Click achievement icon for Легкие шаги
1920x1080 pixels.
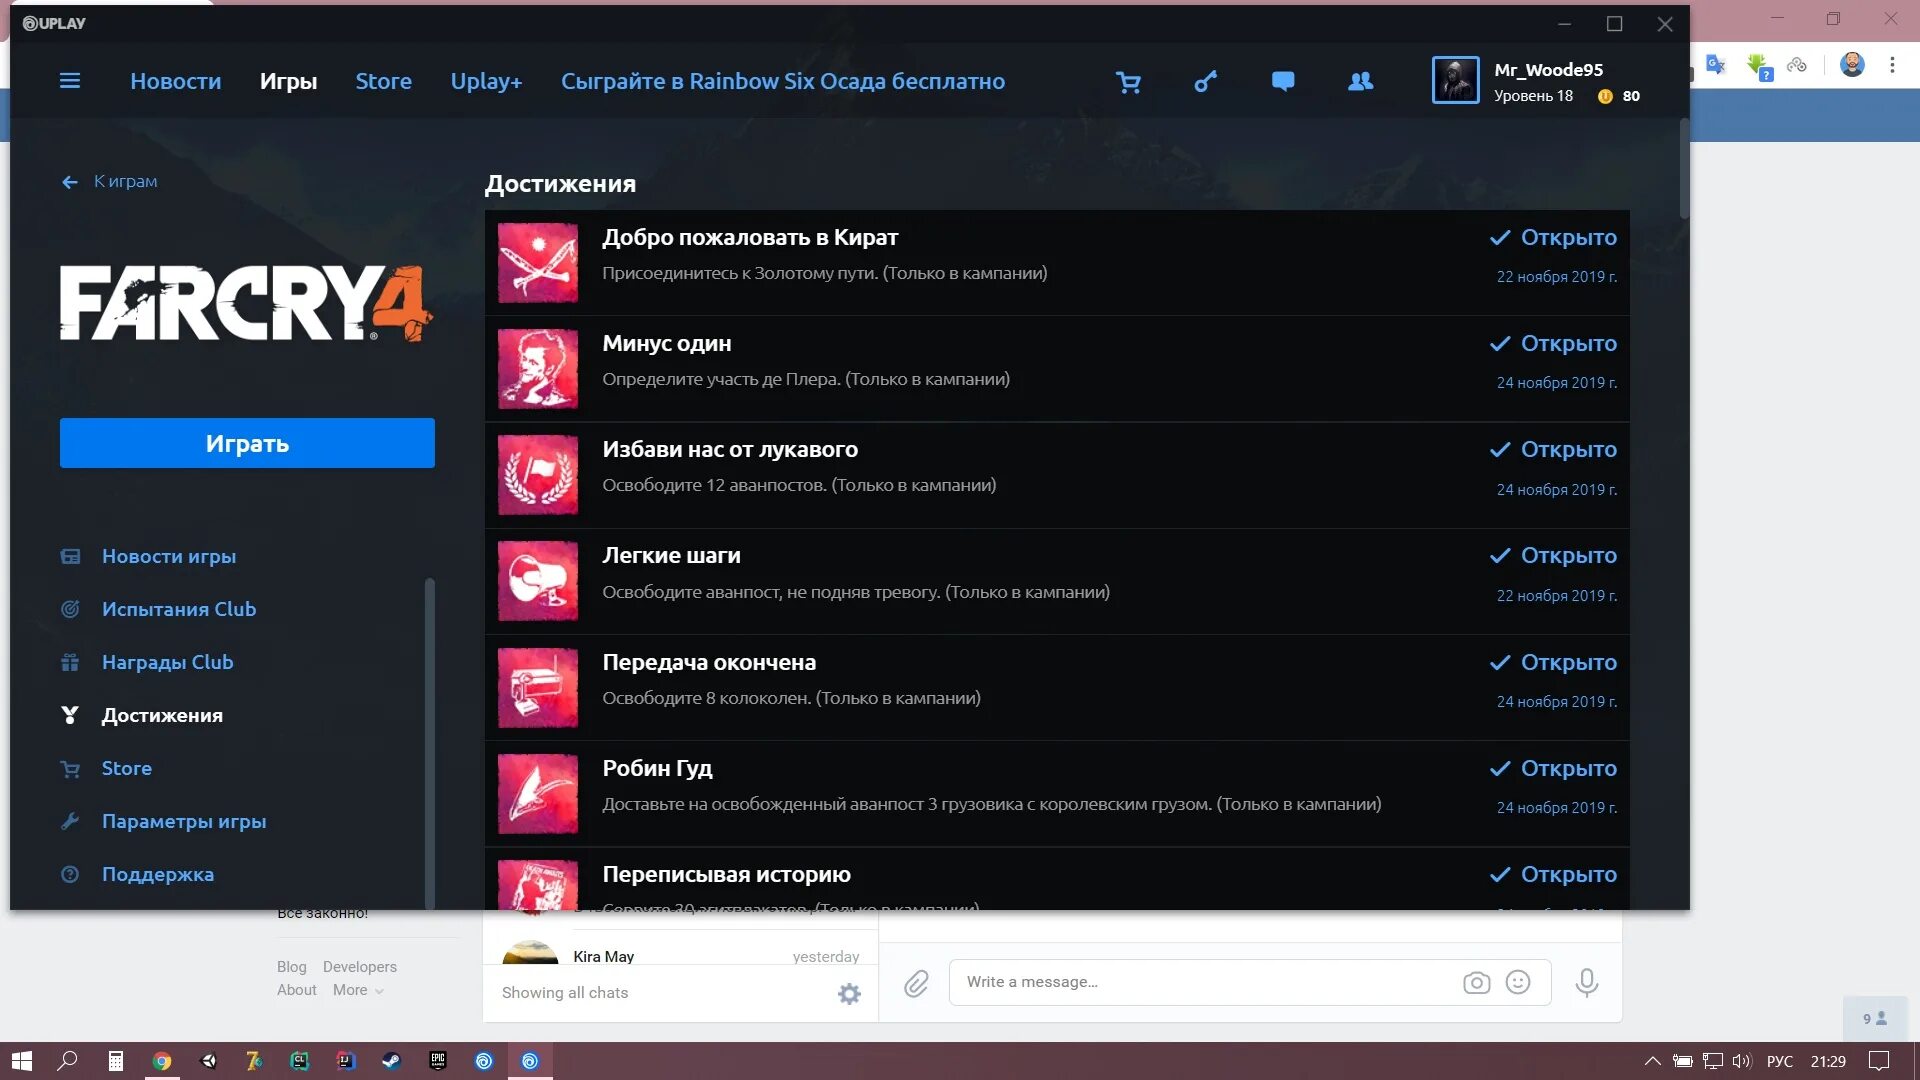tap(538, 581)
